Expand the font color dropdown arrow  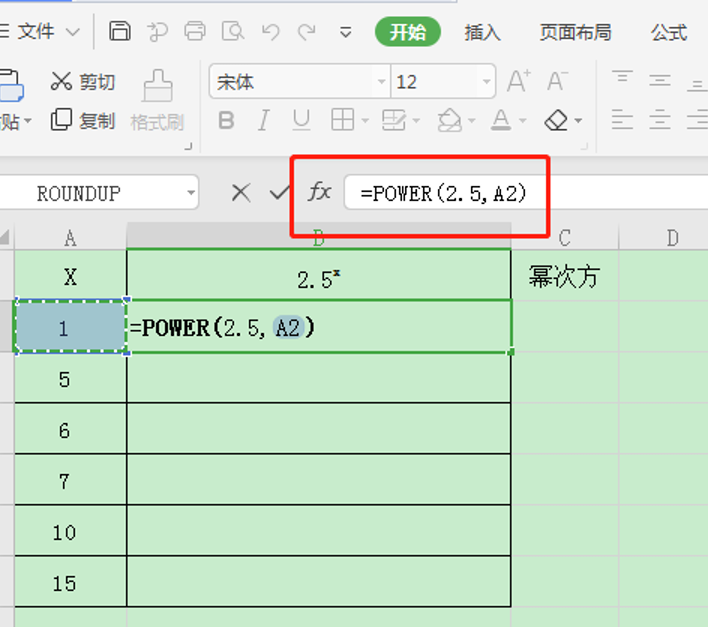(x=522, y=121)
